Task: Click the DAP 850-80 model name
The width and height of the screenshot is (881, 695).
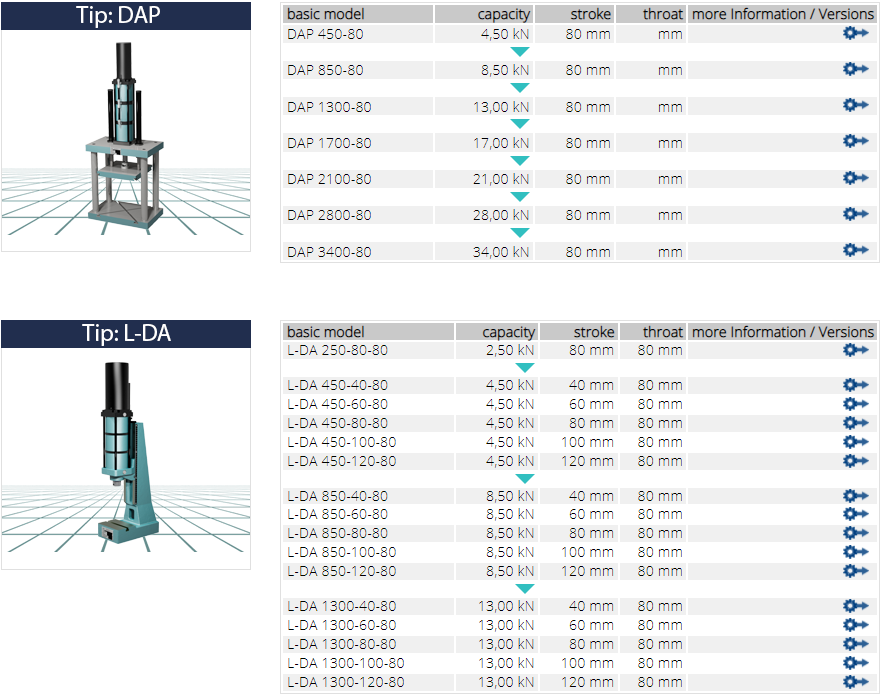Action: [x=325, y=70]
